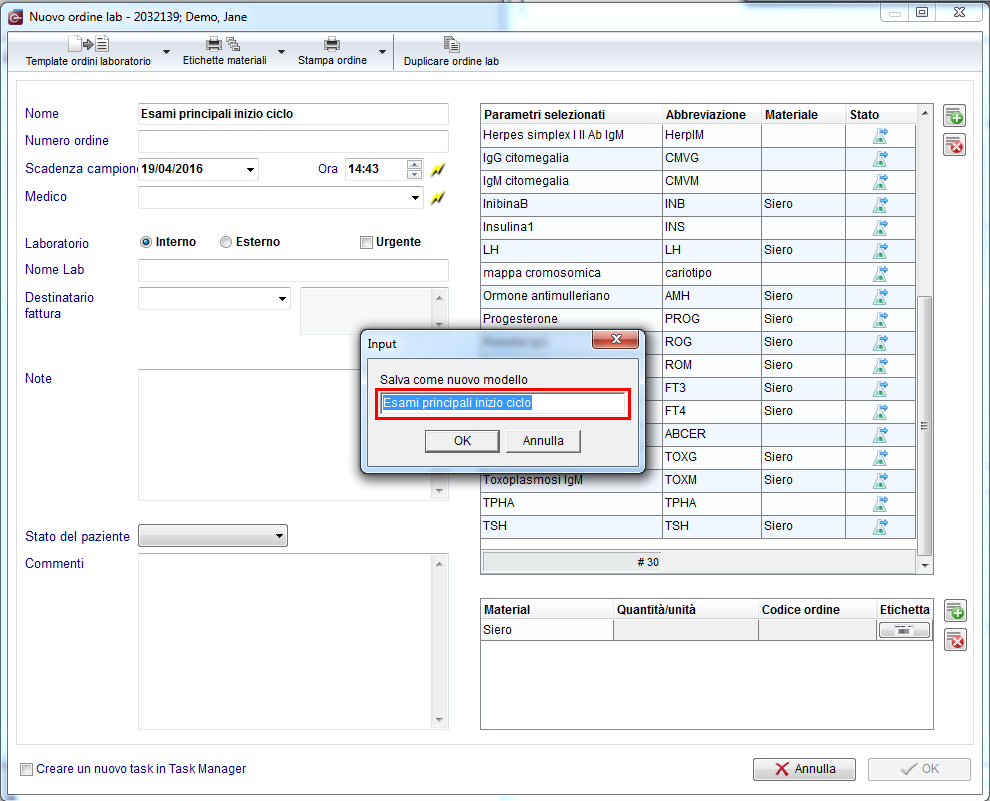This screenshot has width=990, height=801.
Task: Expand Etichette materiali dropdown arrow
Action: [282, 52]
